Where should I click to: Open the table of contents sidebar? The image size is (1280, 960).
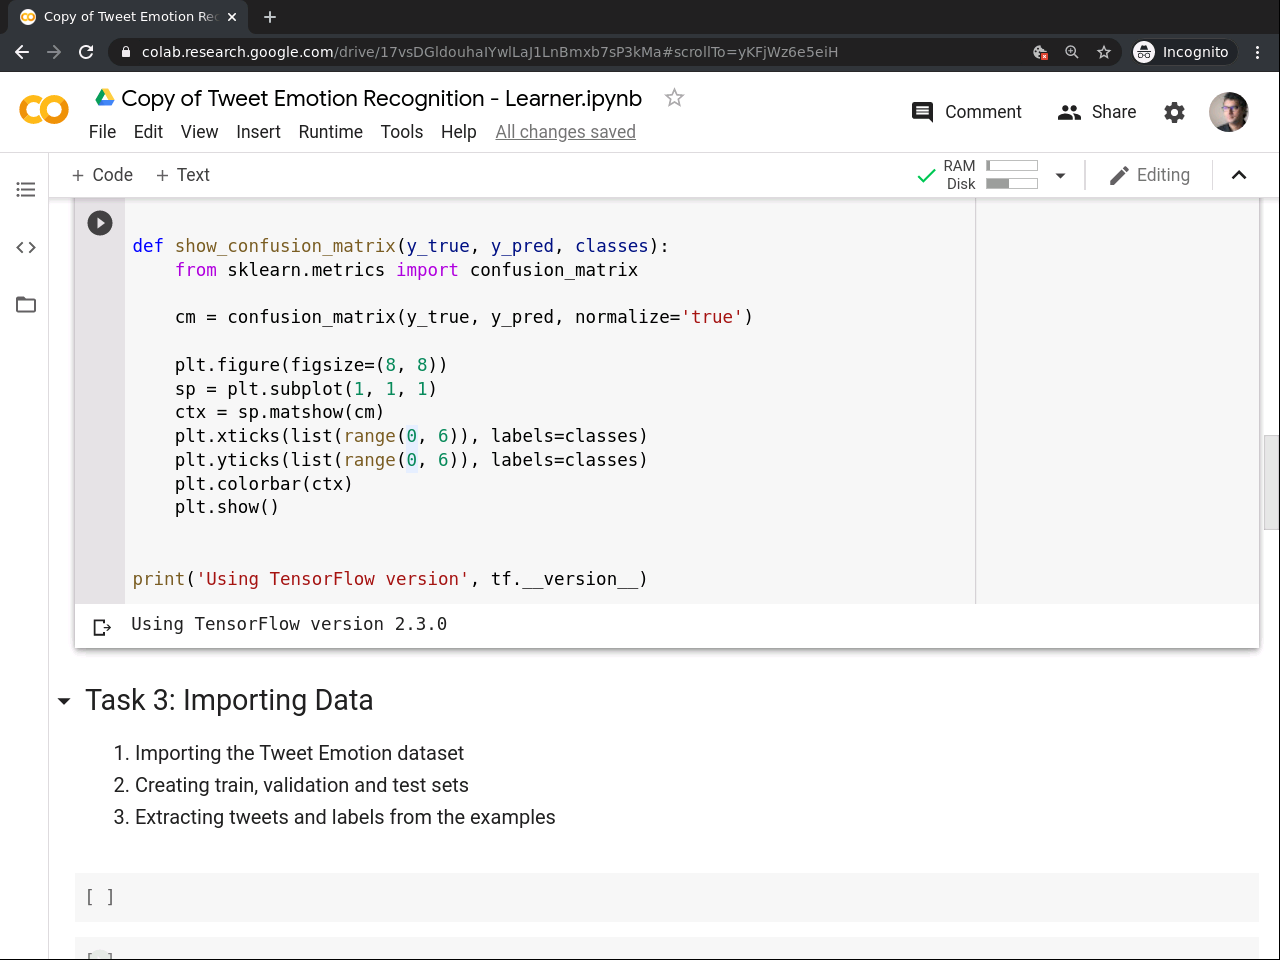(26, 189)
